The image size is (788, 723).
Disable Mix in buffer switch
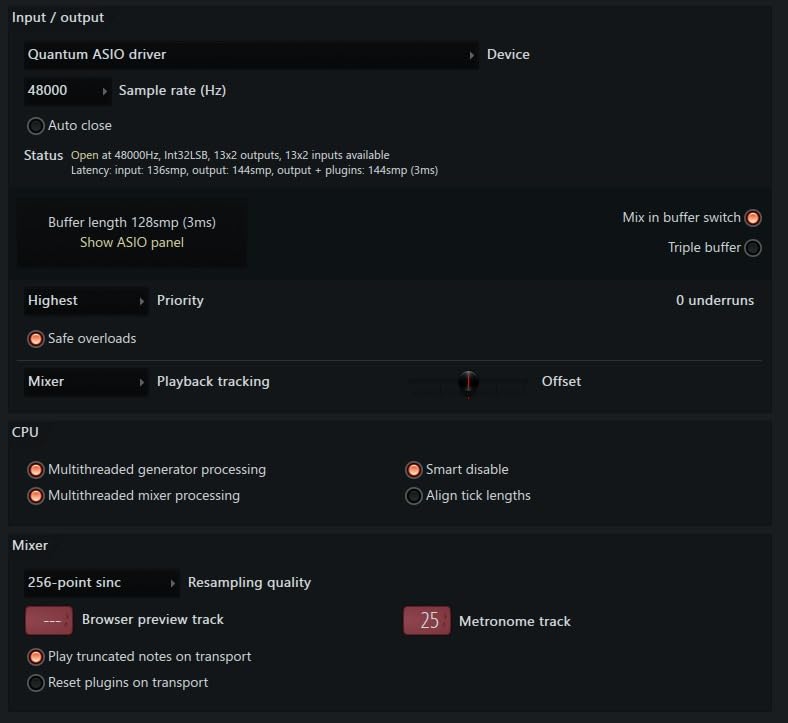point(753,218)
